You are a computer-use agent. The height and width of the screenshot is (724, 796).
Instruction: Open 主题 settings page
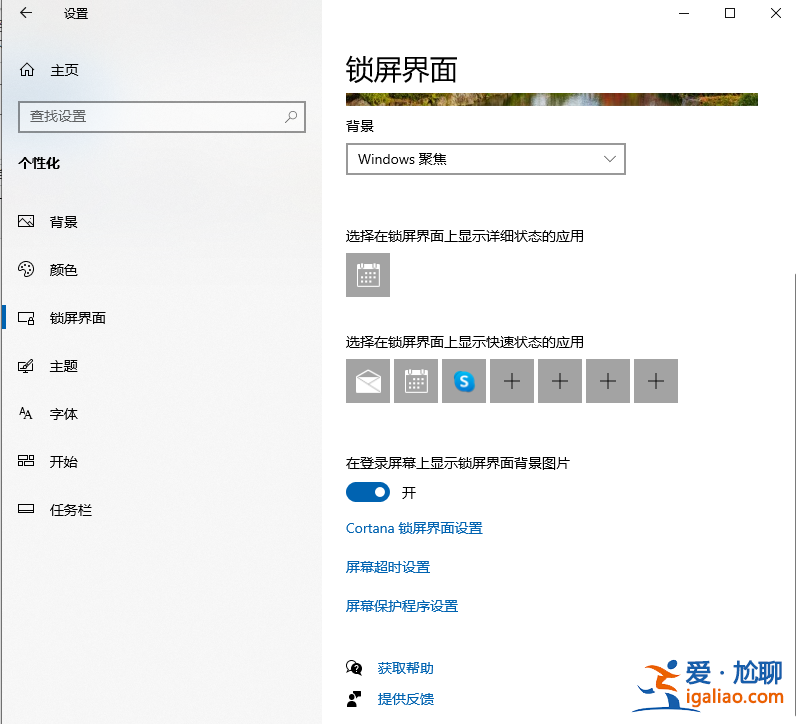[x=63, y=366]
